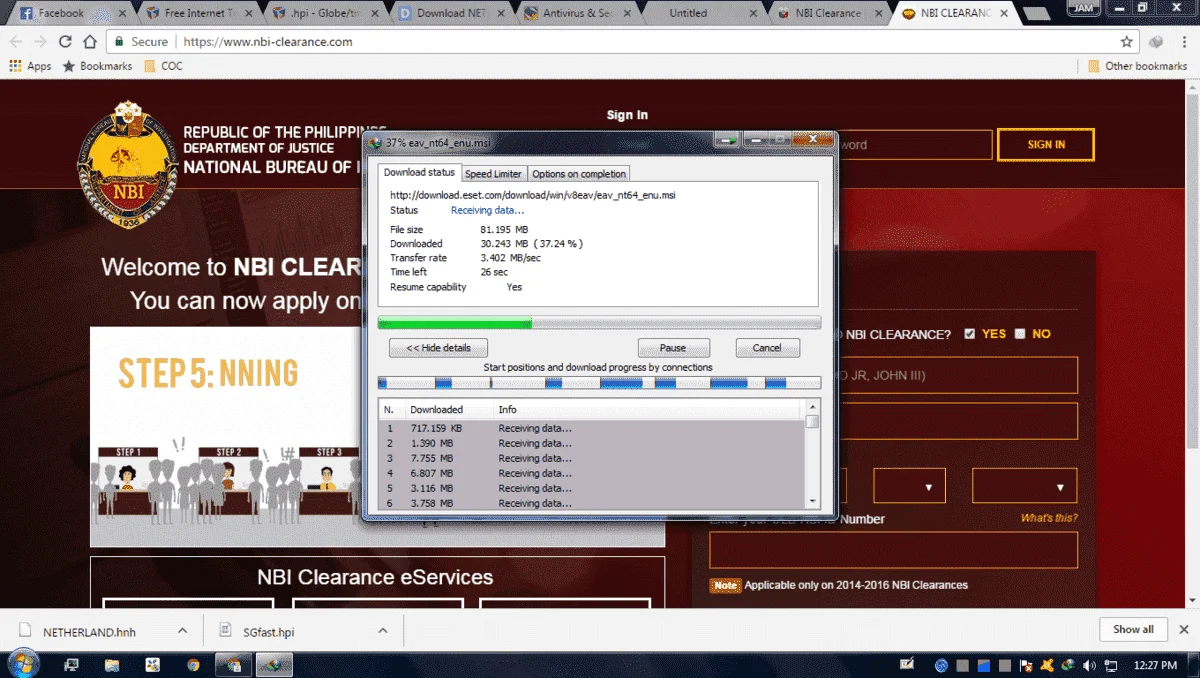1200x678 pixels.
Task: Open the Apps bookmarks shortcut
Action: click(x=30, y=66)
